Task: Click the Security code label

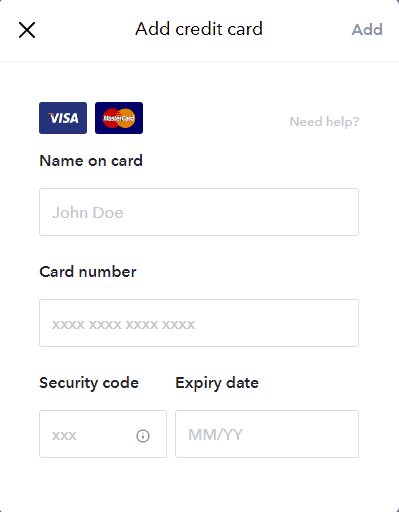Action: click(89, 383)
